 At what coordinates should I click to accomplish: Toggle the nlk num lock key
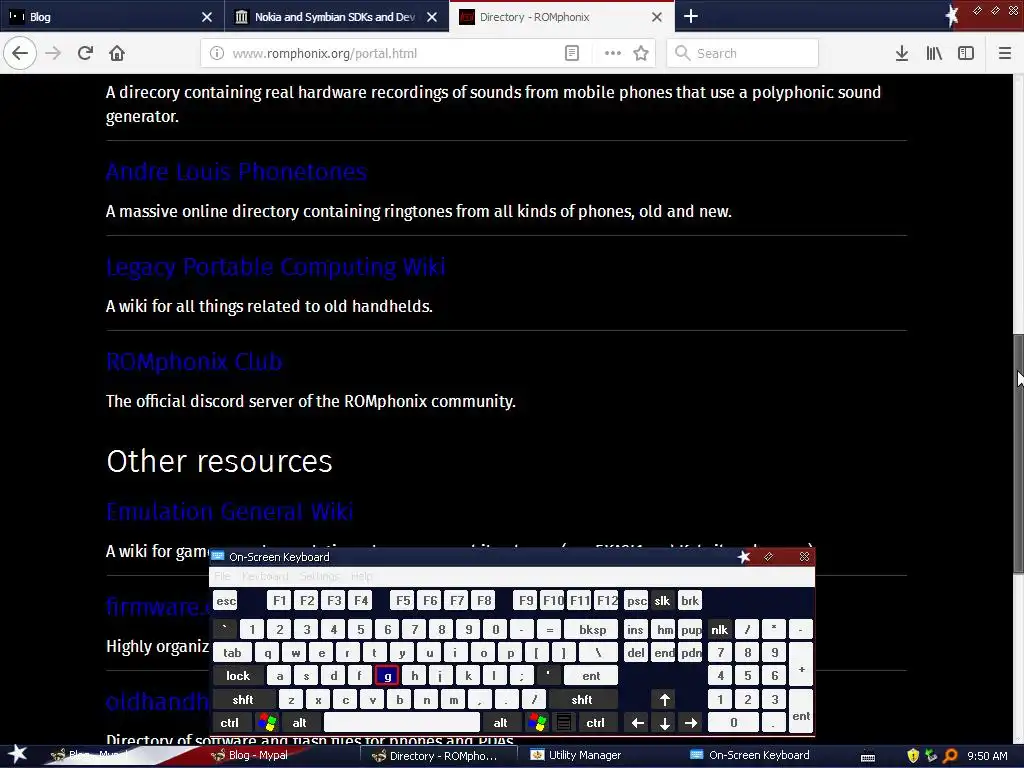pyautogui.click(x=719, y=630)
